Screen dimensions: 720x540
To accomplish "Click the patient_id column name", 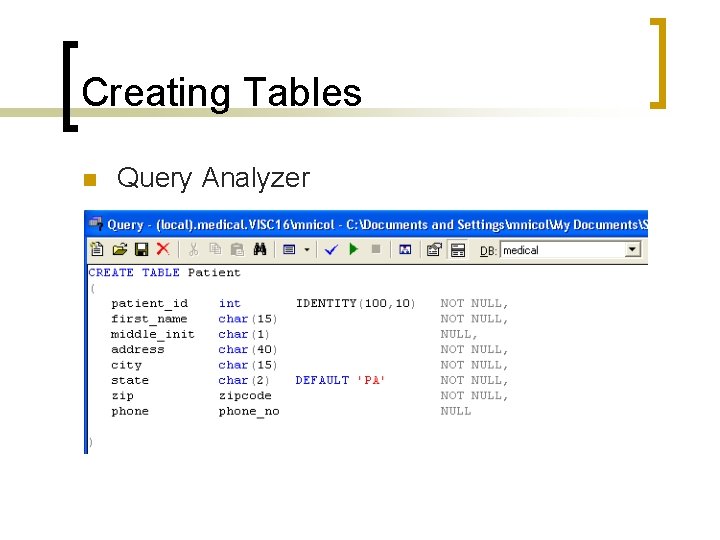I will 150,304.
